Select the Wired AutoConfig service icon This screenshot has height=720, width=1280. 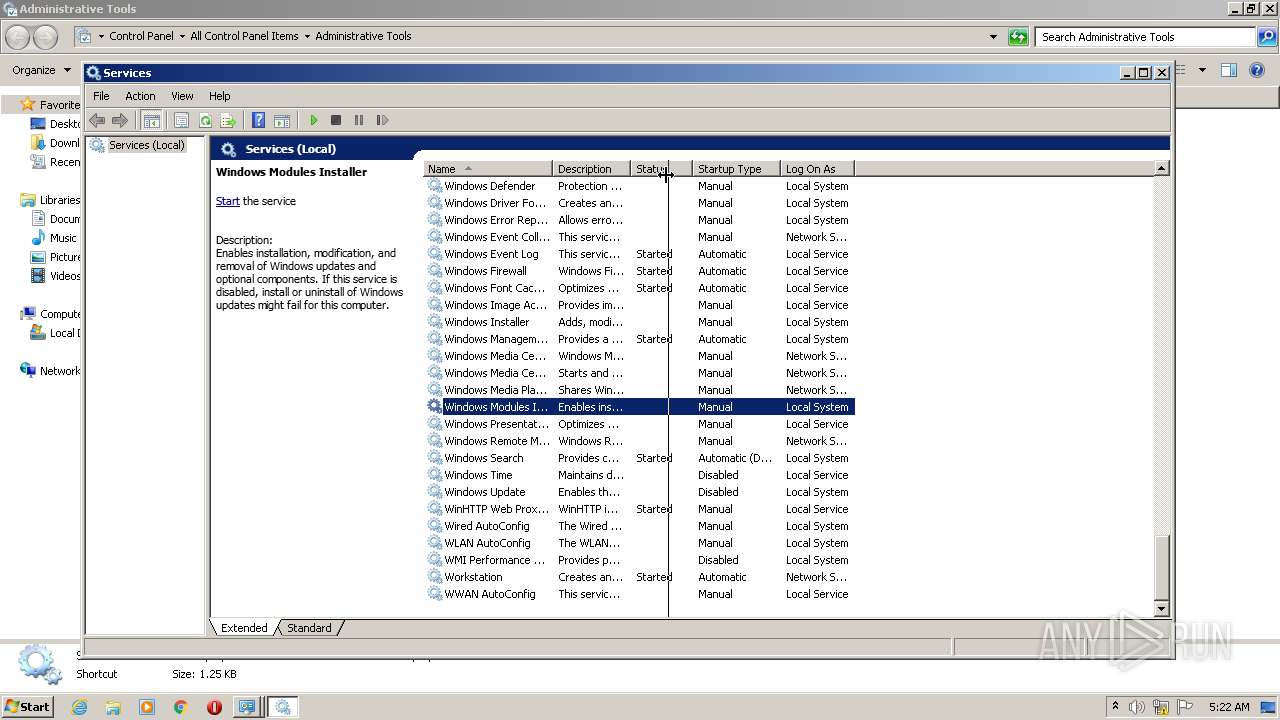point(434,526)
